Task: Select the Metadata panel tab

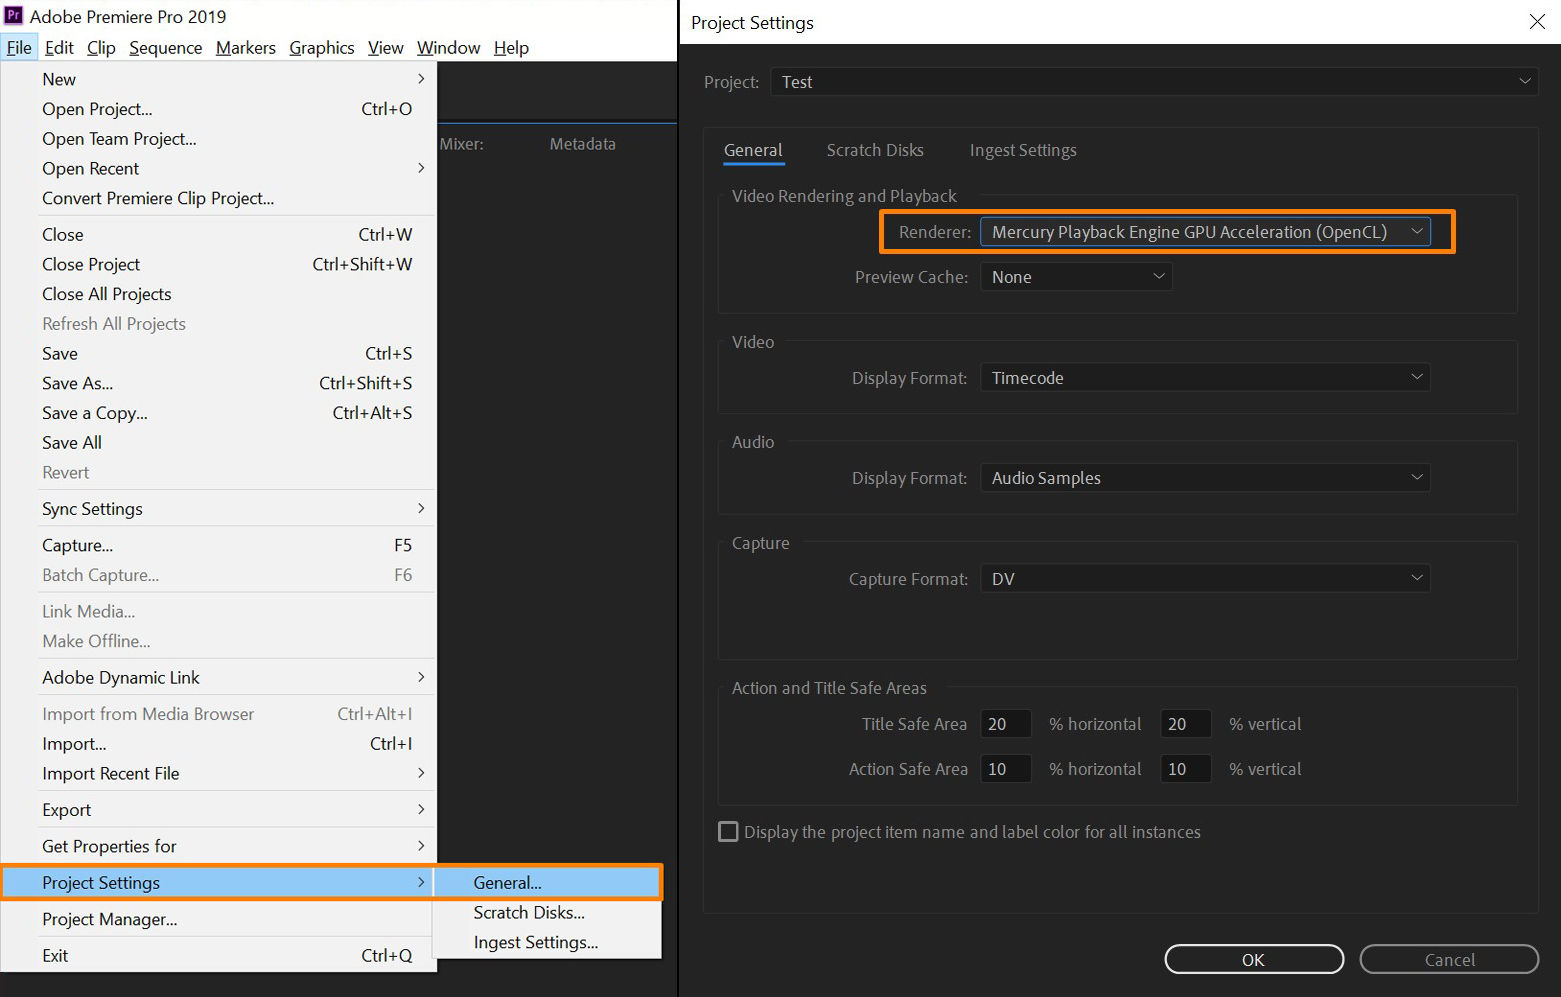Action: point(582,144)
